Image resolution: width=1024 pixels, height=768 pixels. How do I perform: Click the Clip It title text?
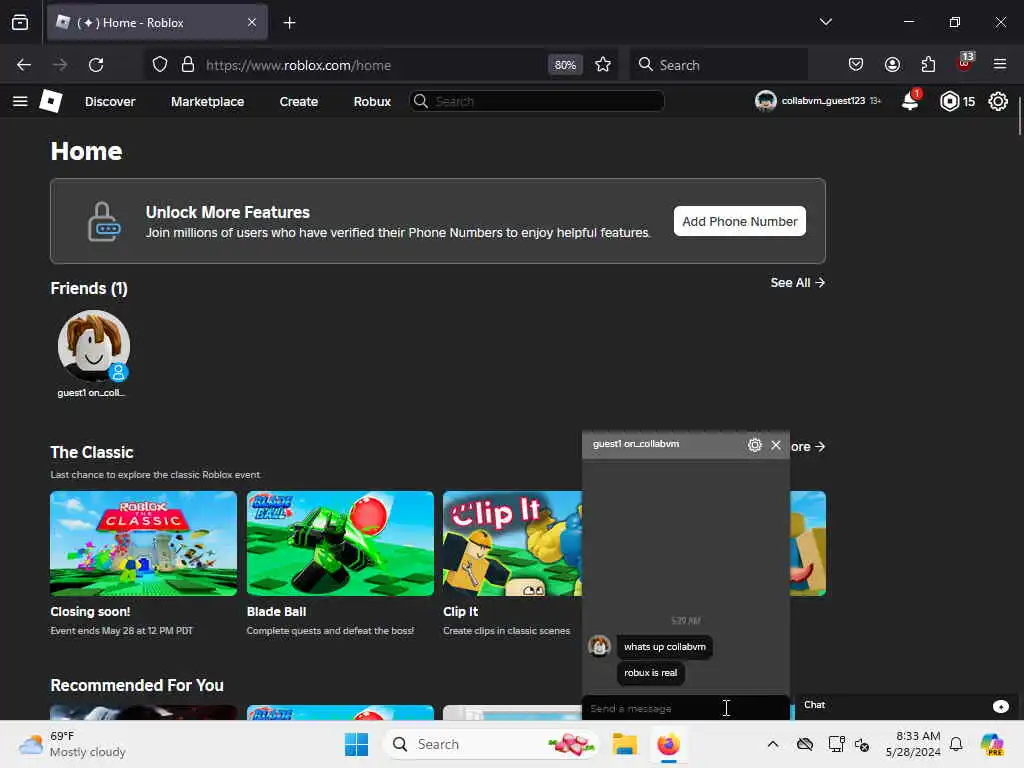coord(460,612)
